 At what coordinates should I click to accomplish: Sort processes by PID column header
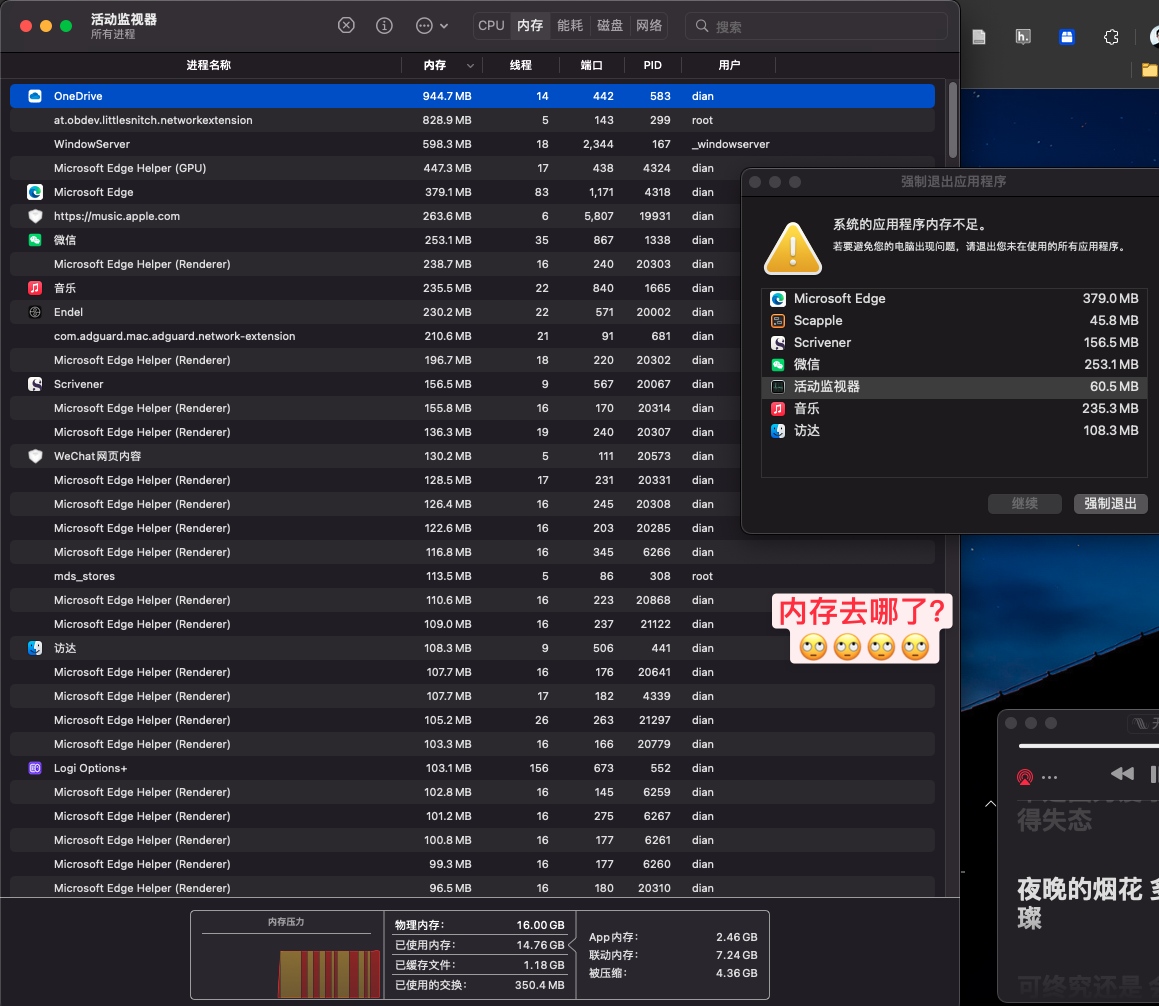(652, 65)
